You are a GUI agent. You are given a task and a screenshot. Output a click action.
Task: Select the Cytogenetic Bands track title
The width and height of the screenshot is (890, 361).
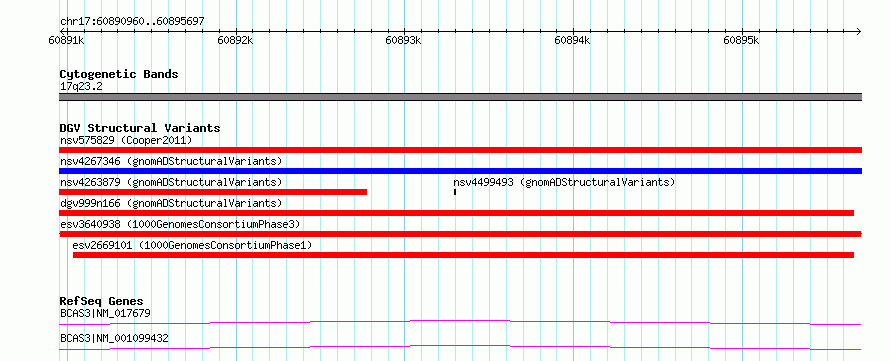[x=119, y=74]
